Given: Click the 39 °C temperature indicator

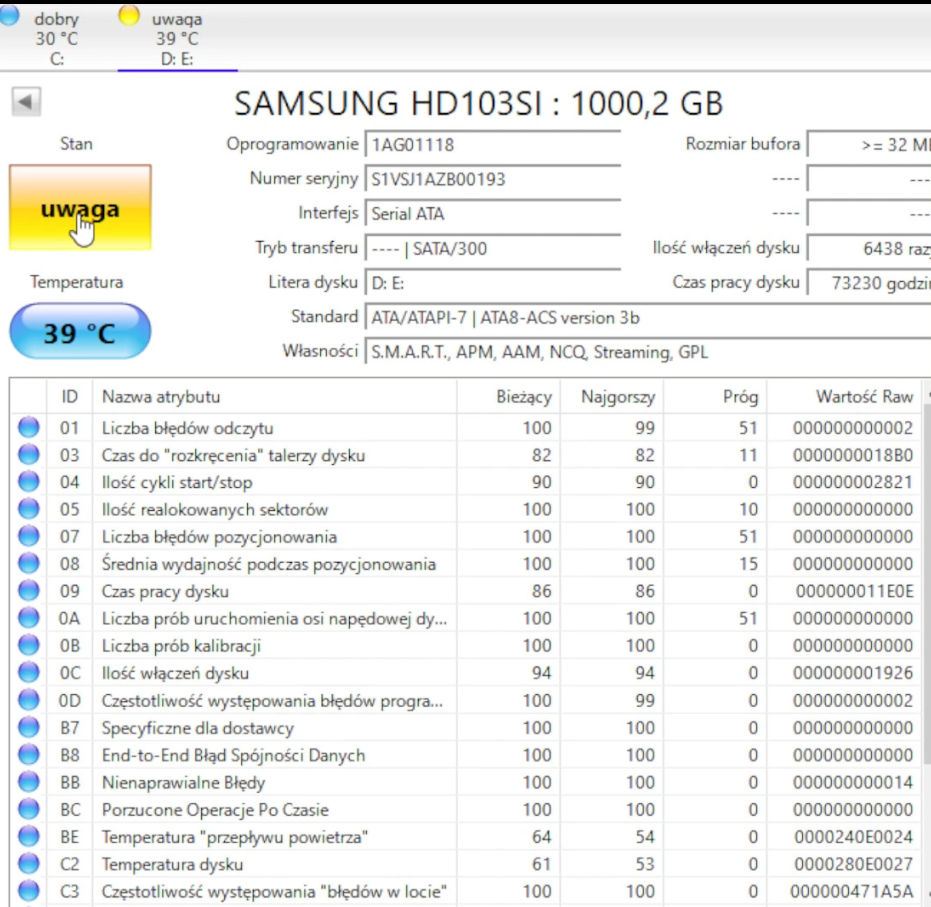Looking at the screenshot, I should coord(80,331).
